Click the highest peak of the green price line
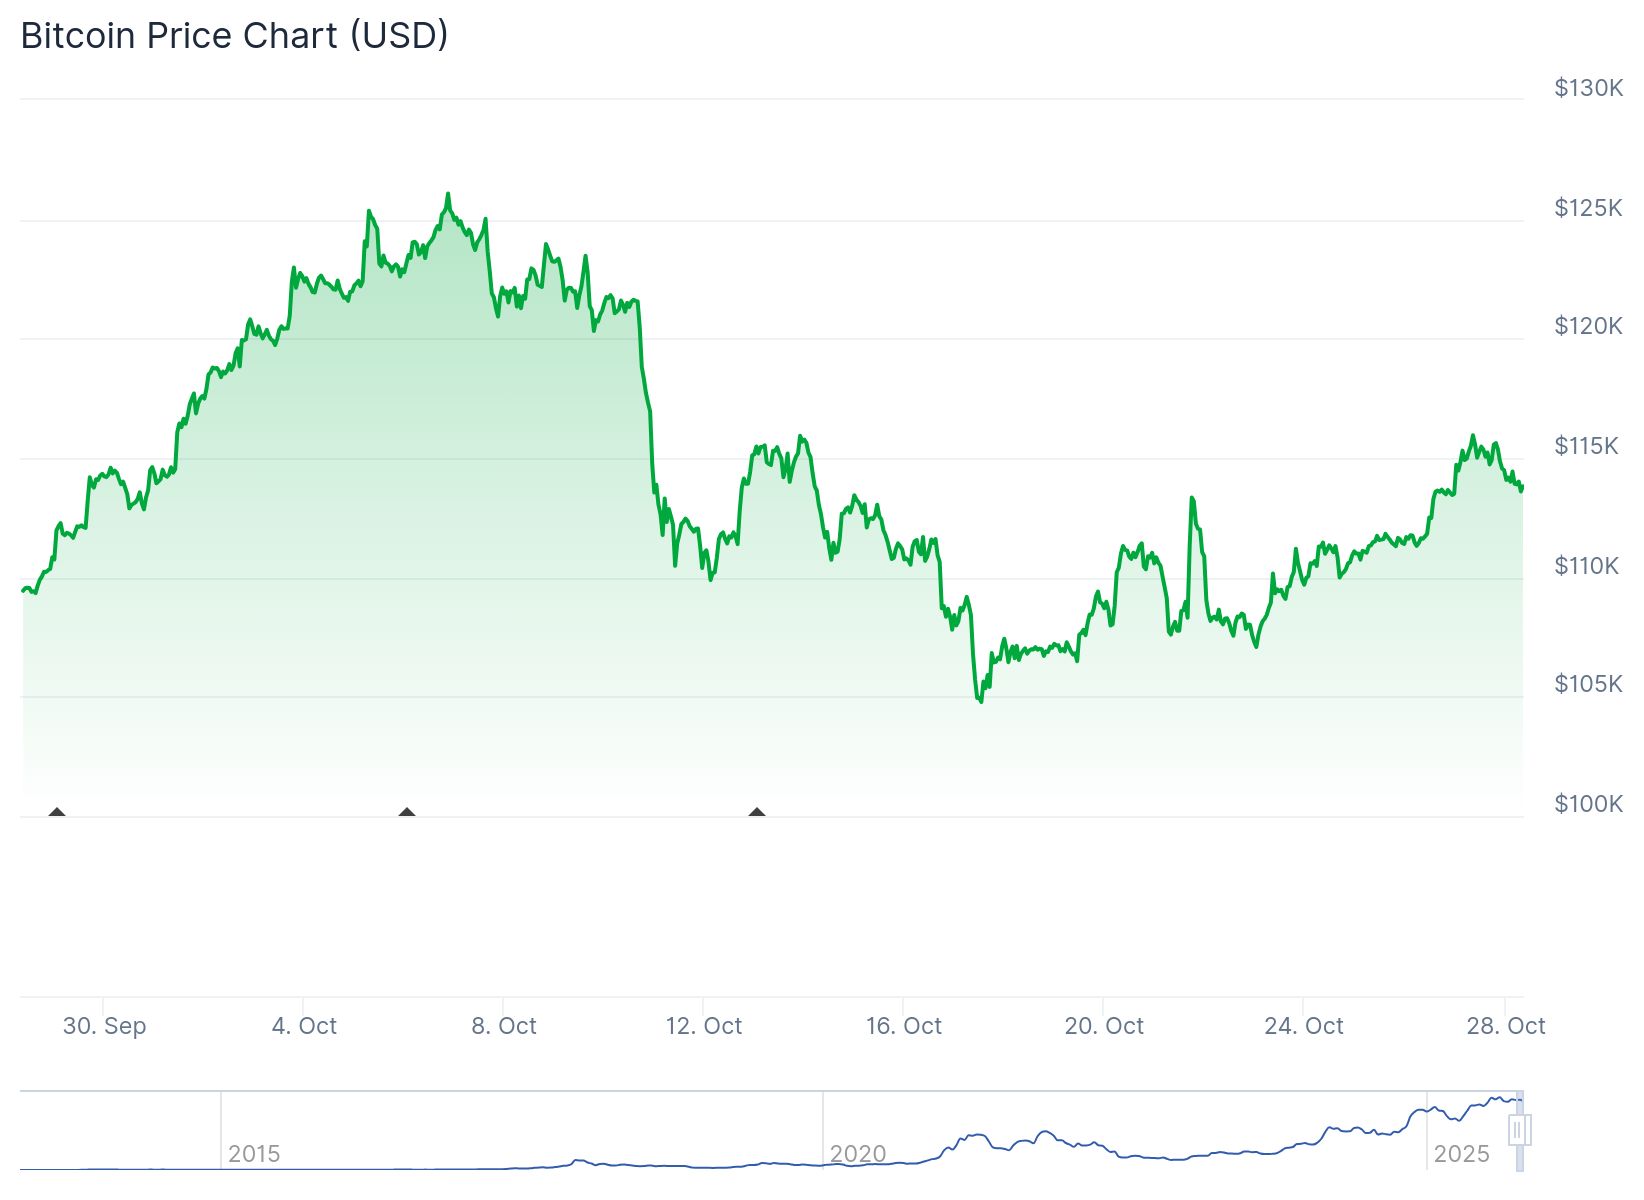This screenshot has width=1644, height=1200. coord(448,194)
